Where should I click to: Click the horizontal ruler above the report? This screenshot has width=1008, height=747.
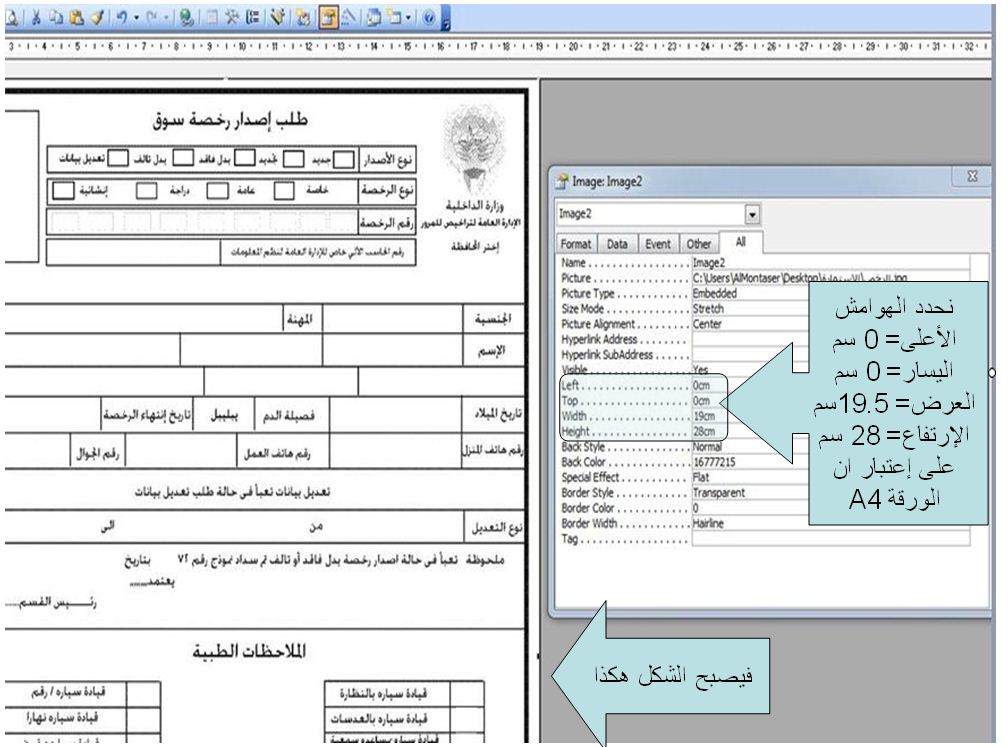coord(498,47)
